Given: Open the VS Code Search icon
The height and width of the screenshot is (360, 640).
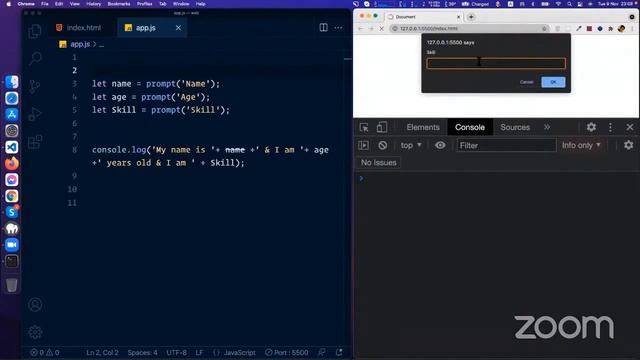Looking at the screenshot, I should point(35,58).
